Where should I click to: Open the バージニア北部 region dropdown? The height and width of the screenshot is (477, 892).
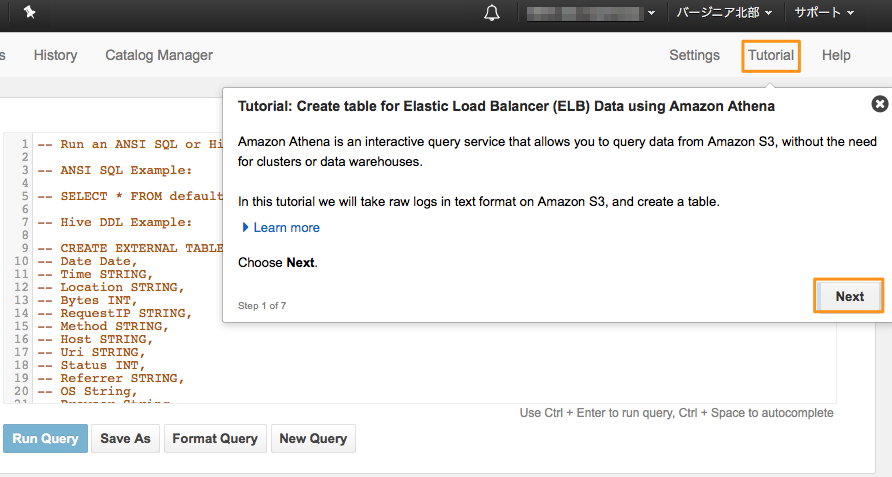coord(724,13)
